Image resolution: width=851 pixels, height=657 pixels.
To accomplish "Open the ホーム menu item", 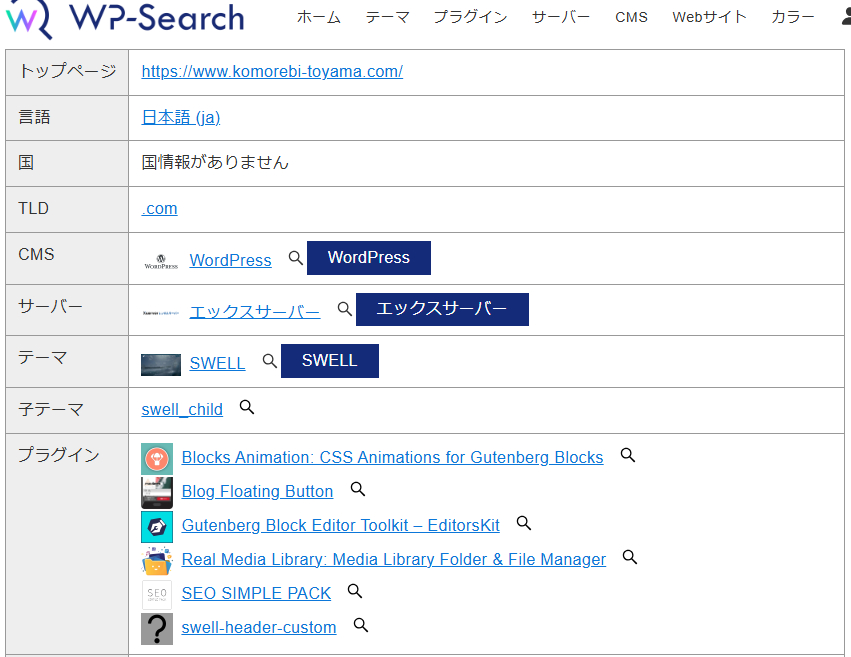I will tap(319, 17).
